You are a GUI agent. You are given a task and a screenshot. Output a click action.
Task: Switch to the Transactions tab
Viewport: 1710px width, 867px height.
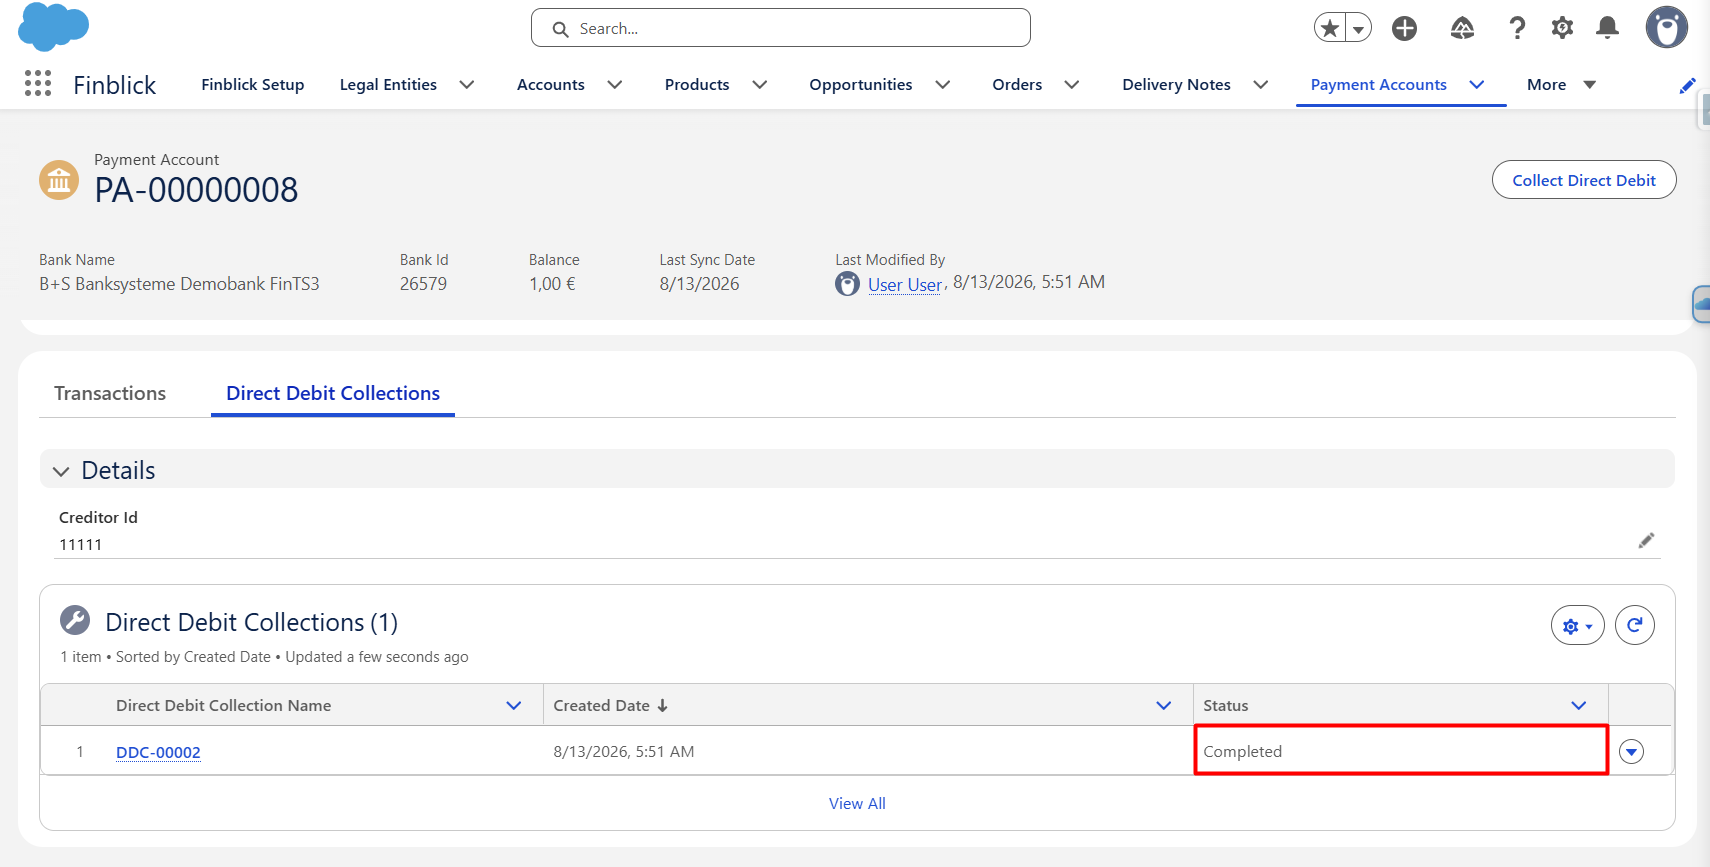[110, 393]
